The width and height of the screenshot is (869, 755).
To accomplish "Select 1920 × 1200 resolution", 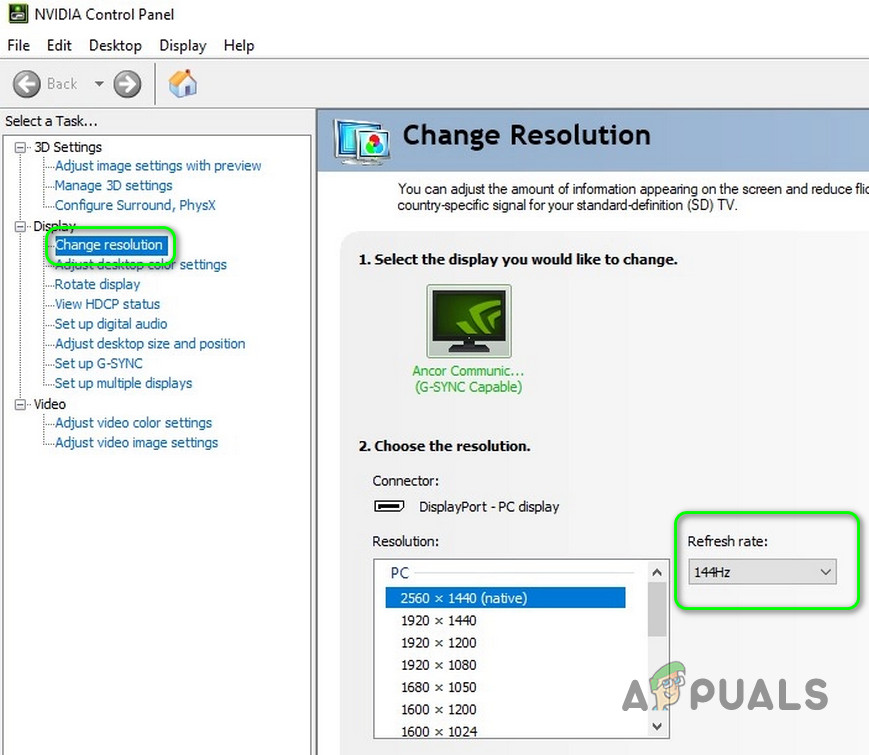I will [x=439, y=642].
